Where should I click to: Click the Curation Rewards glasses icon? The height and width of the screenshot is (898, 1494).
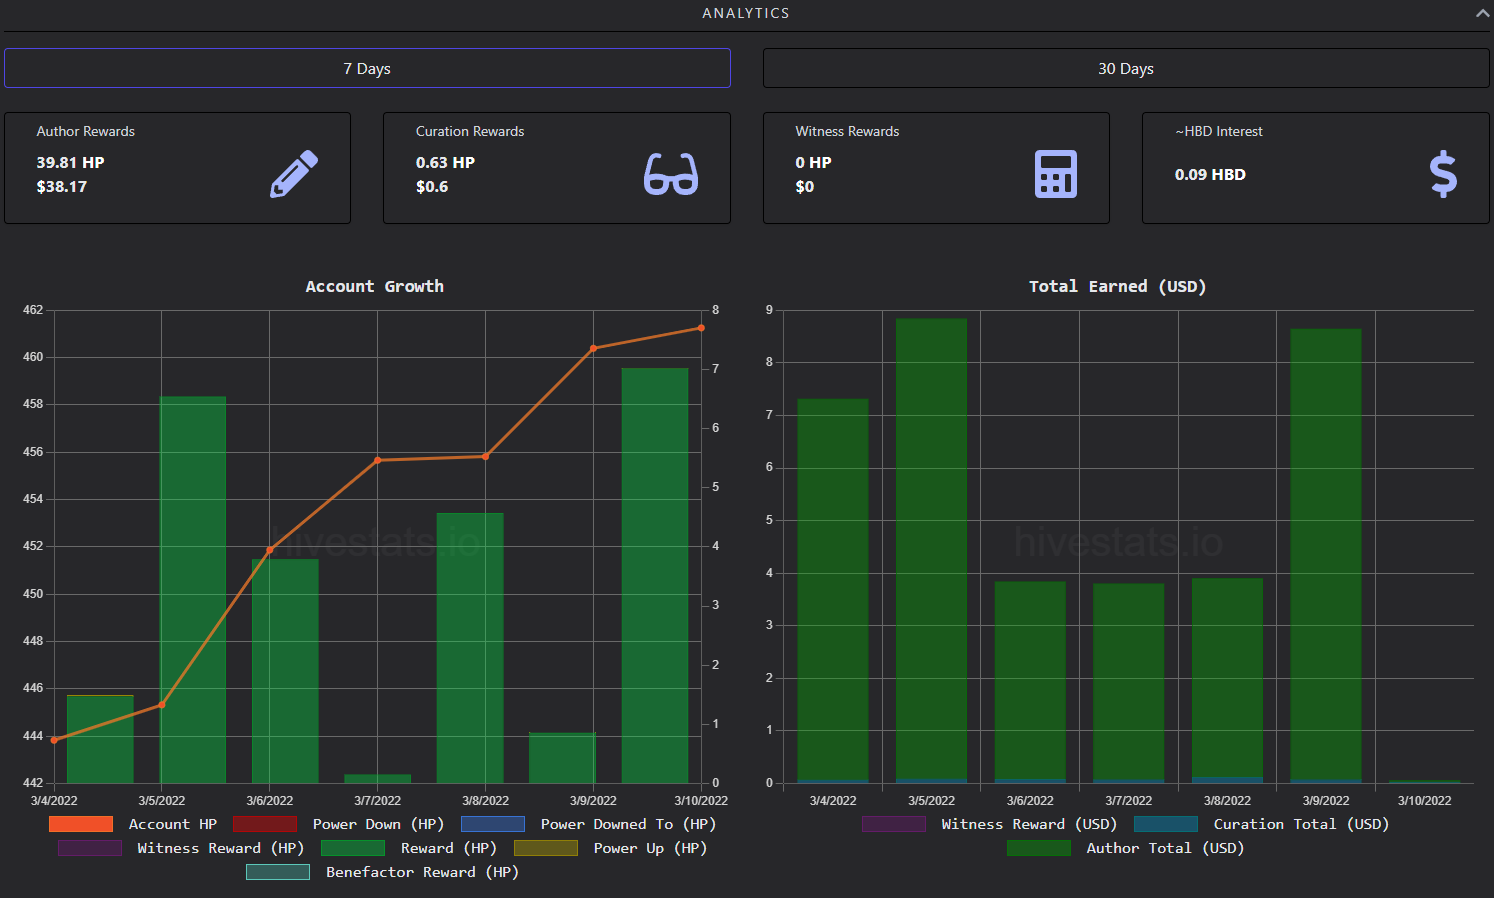coord(671,174)
